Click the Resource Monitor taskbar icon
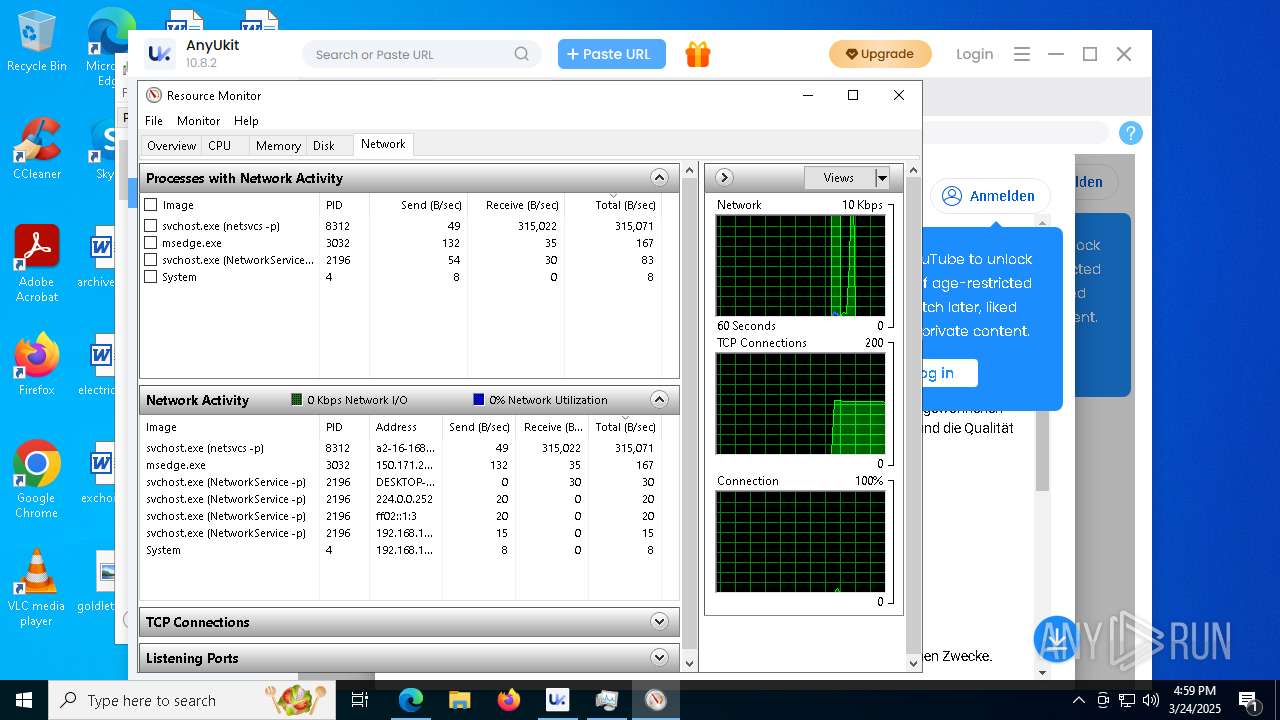Image resolution: width=1280 pixels, height=720 pixels. coord(655,700)
